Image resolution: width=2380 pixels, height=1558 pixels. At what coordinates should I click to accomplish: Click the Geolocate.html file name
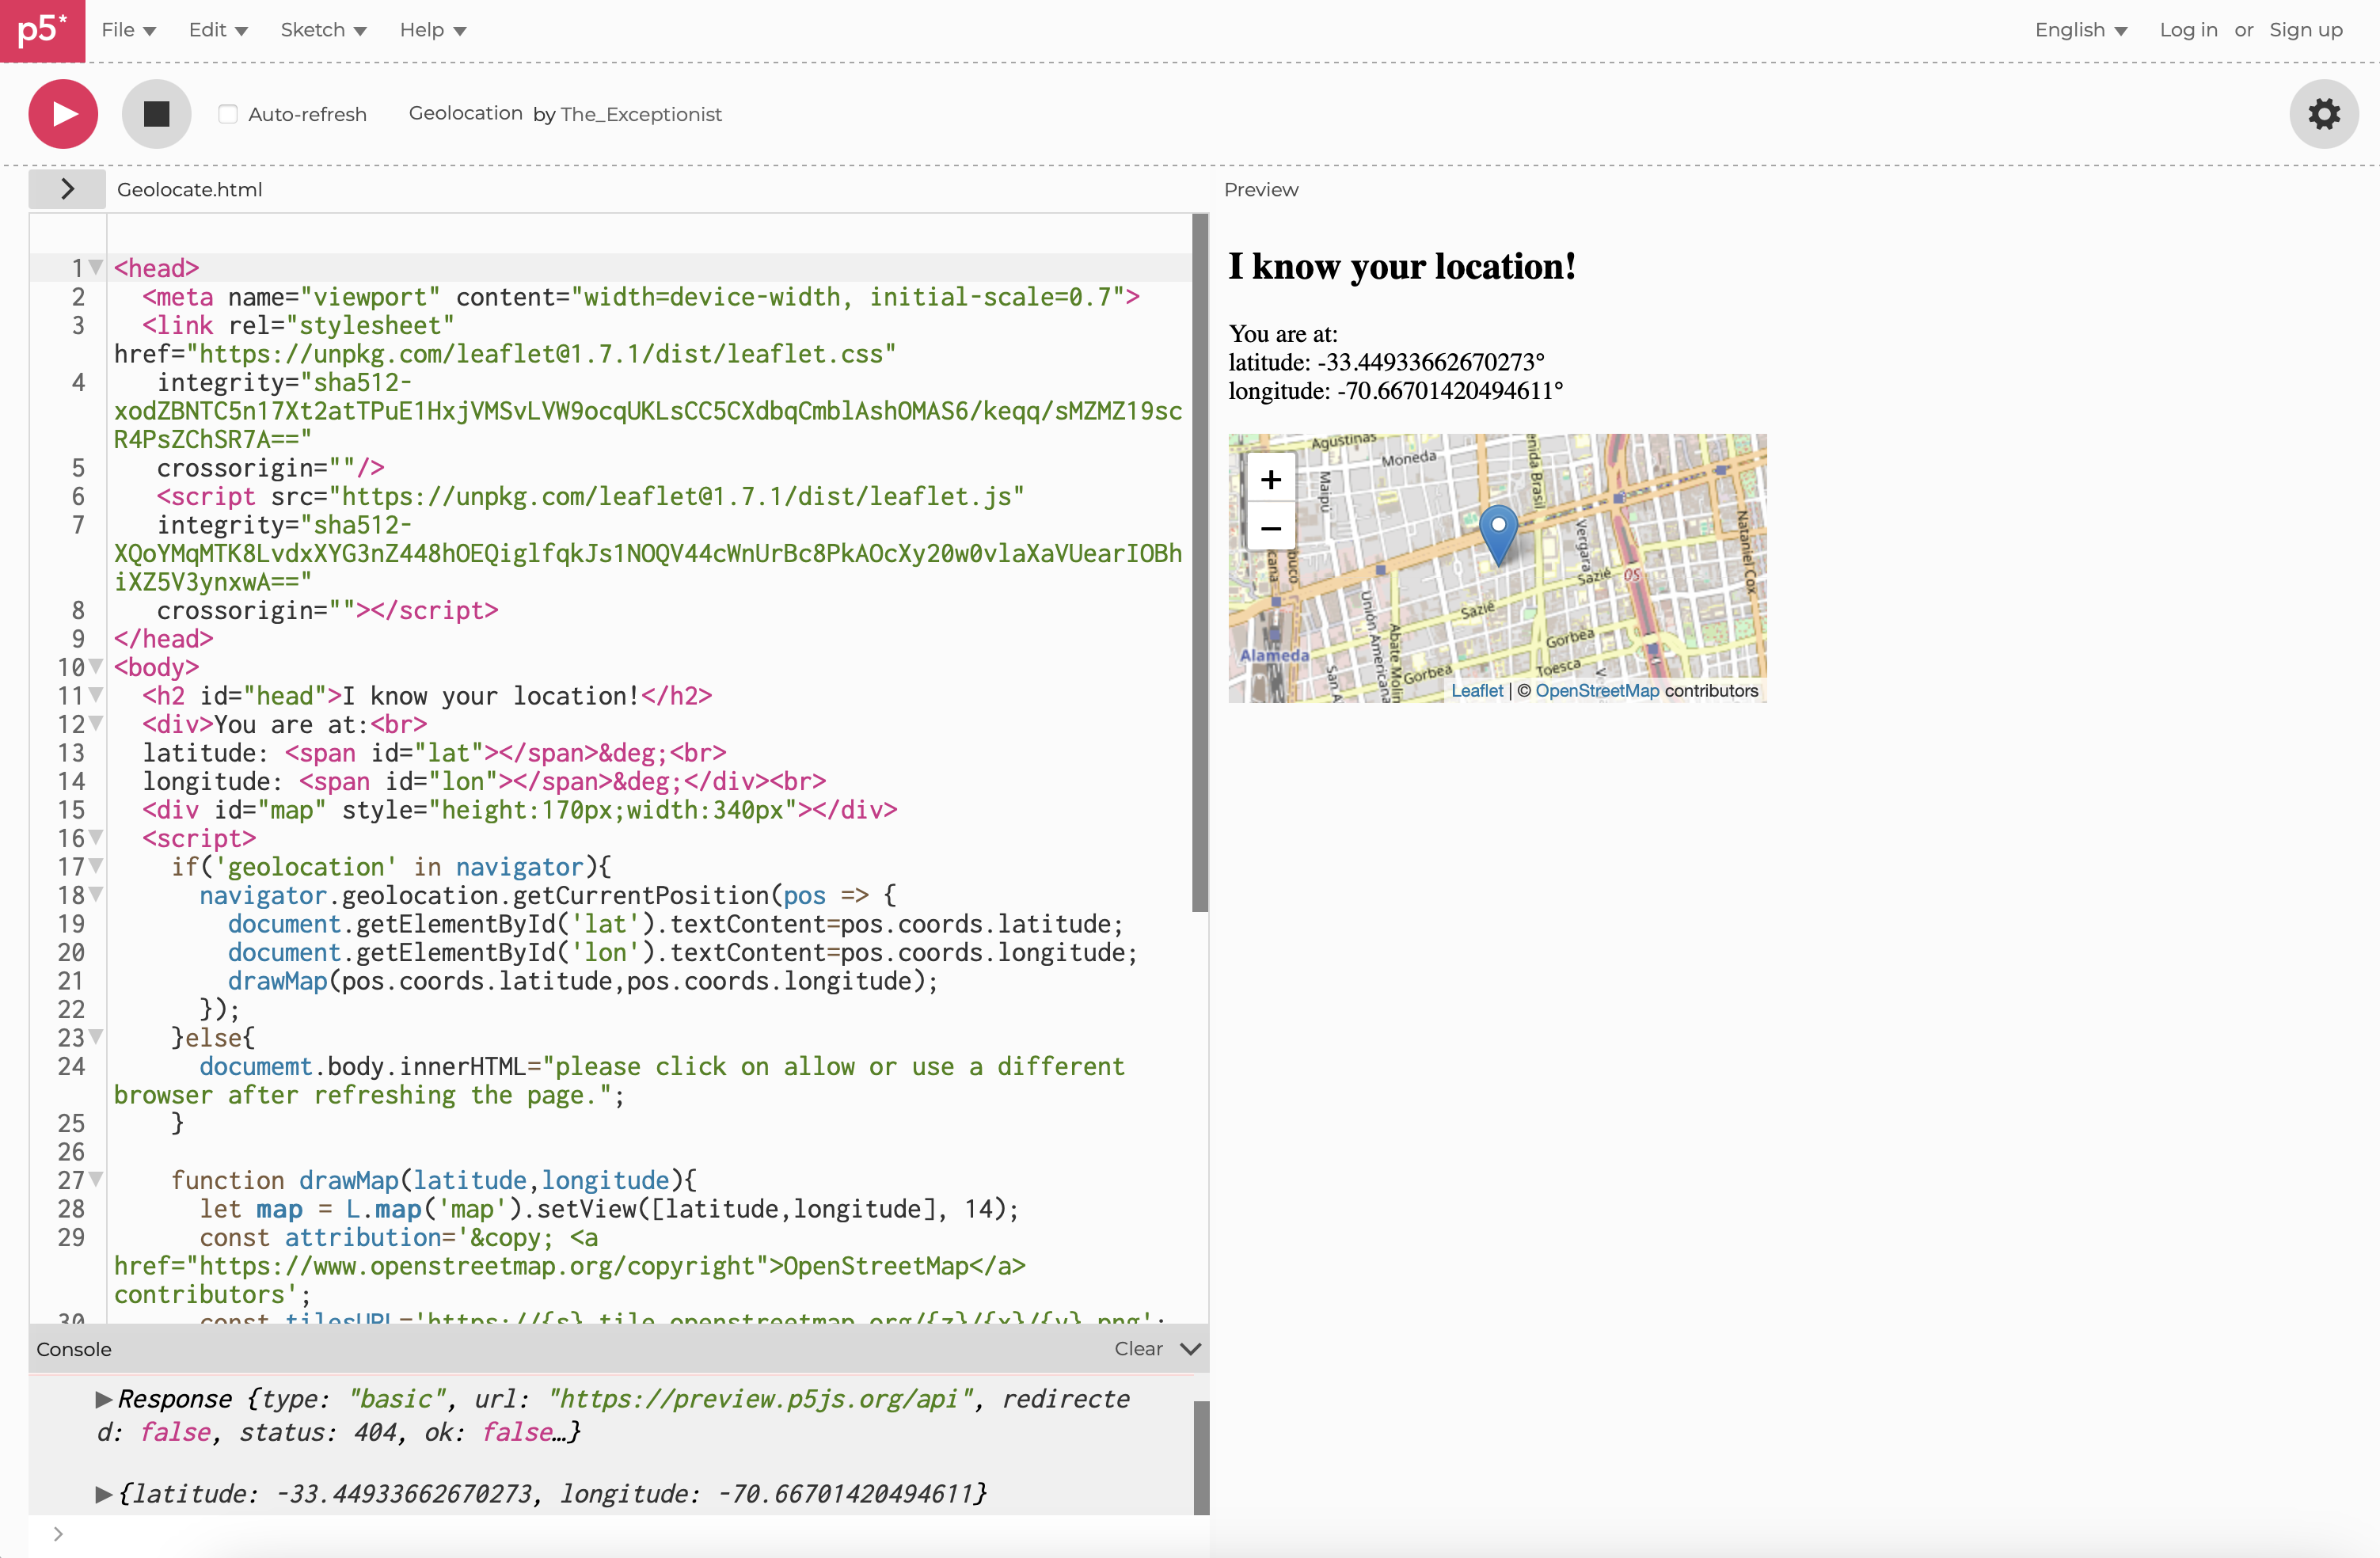190,189
